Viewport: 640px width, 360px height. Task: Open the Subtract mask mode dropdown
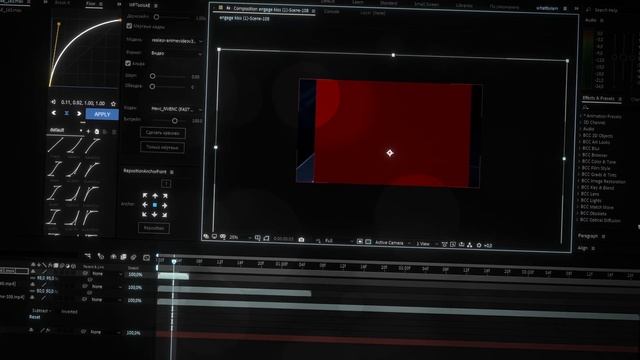[41, 311]
